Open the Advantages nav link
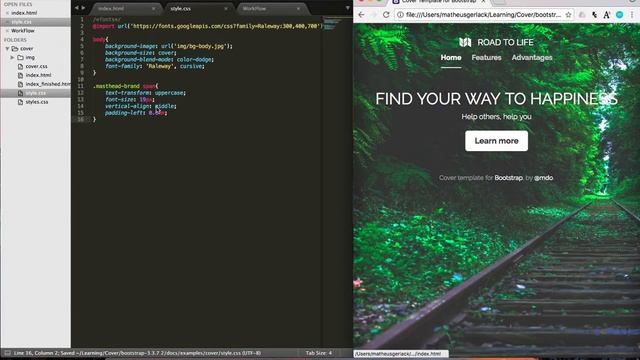The width and height of the screenshot is (640, 360). click(532, 58)
